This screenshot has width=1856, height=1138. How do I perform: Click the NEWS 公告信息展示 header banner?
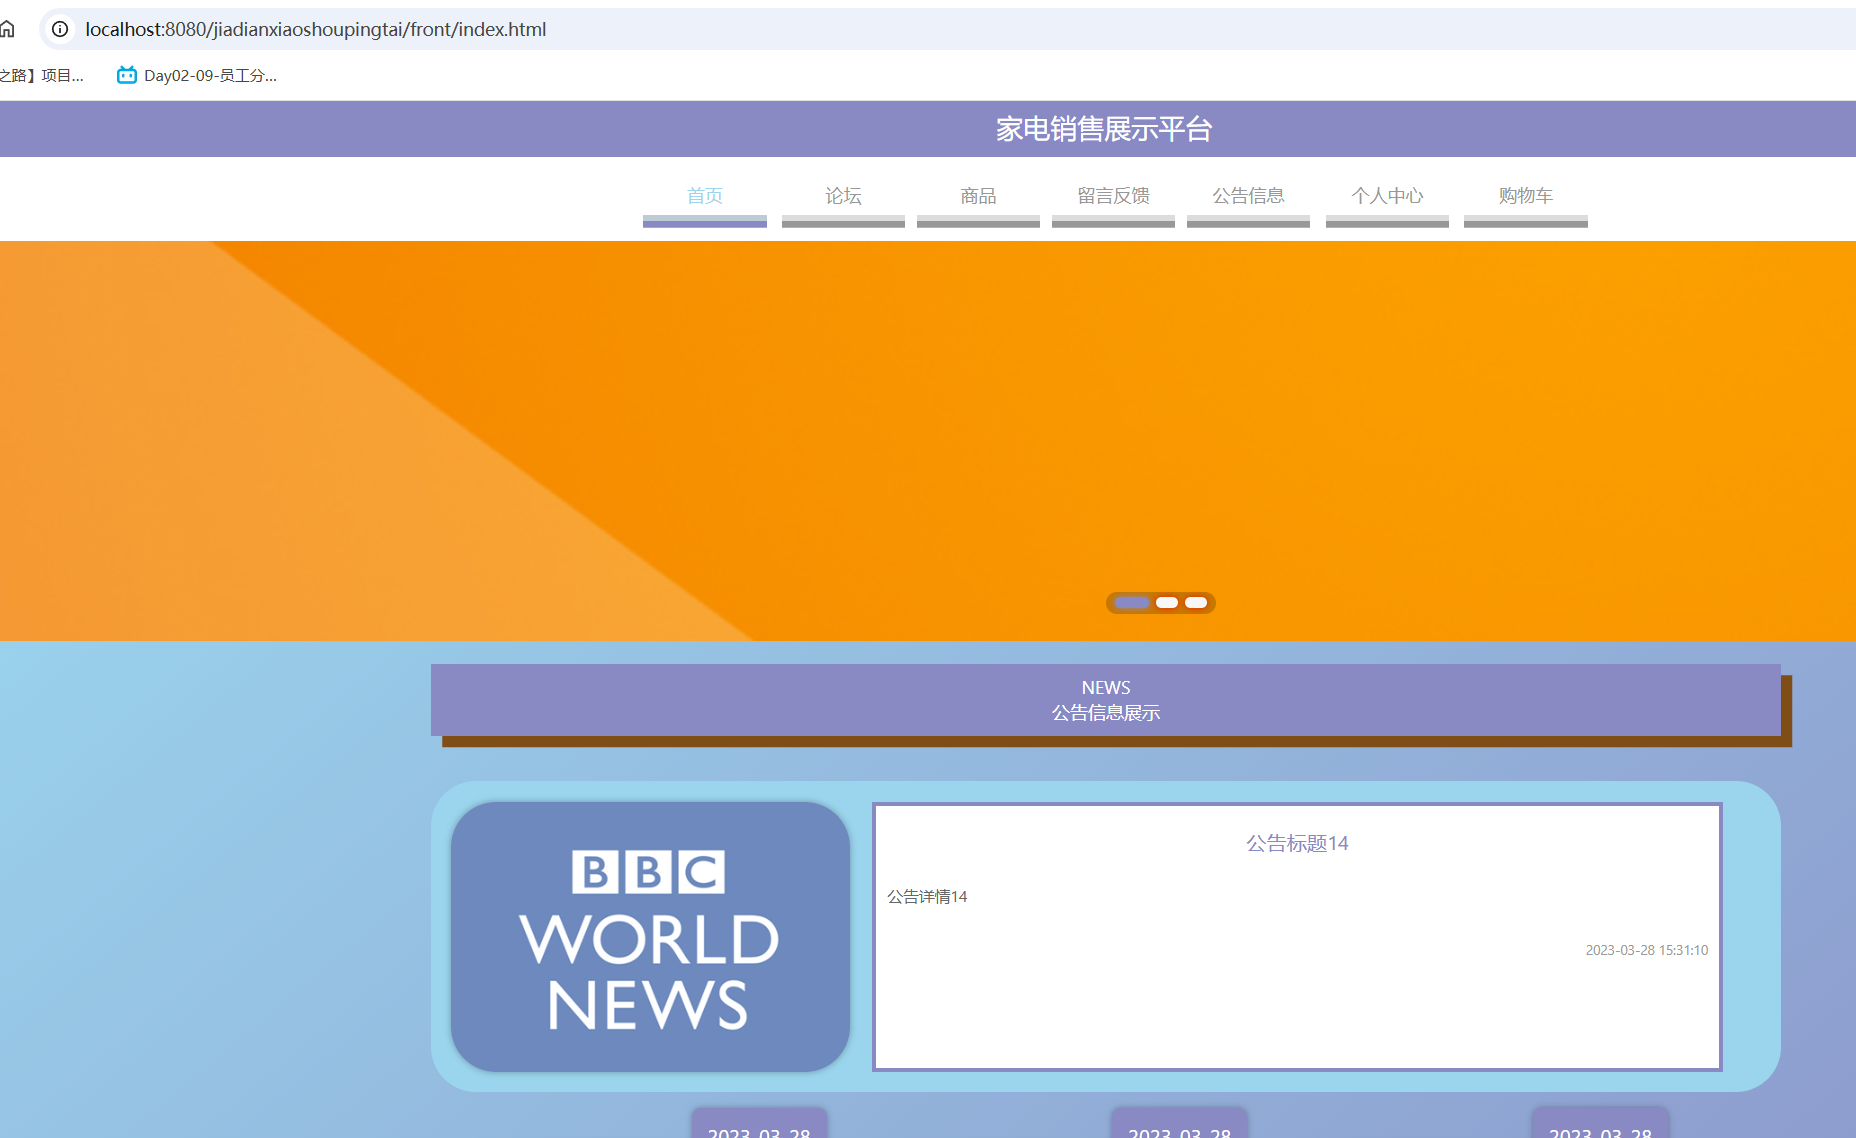pyautogui.click(x=1106, y=700)
